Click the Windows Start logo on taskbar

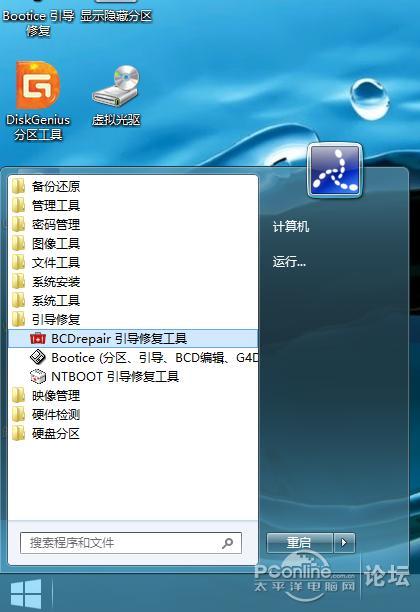(x=26, y=594)
